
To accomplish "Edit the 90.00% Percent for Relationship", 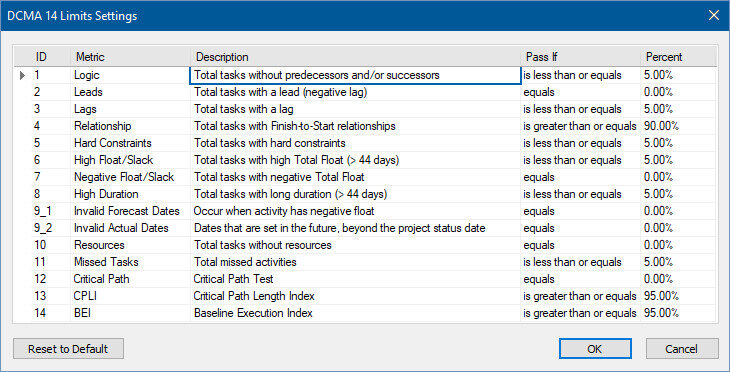I will (x=678, y=126).
